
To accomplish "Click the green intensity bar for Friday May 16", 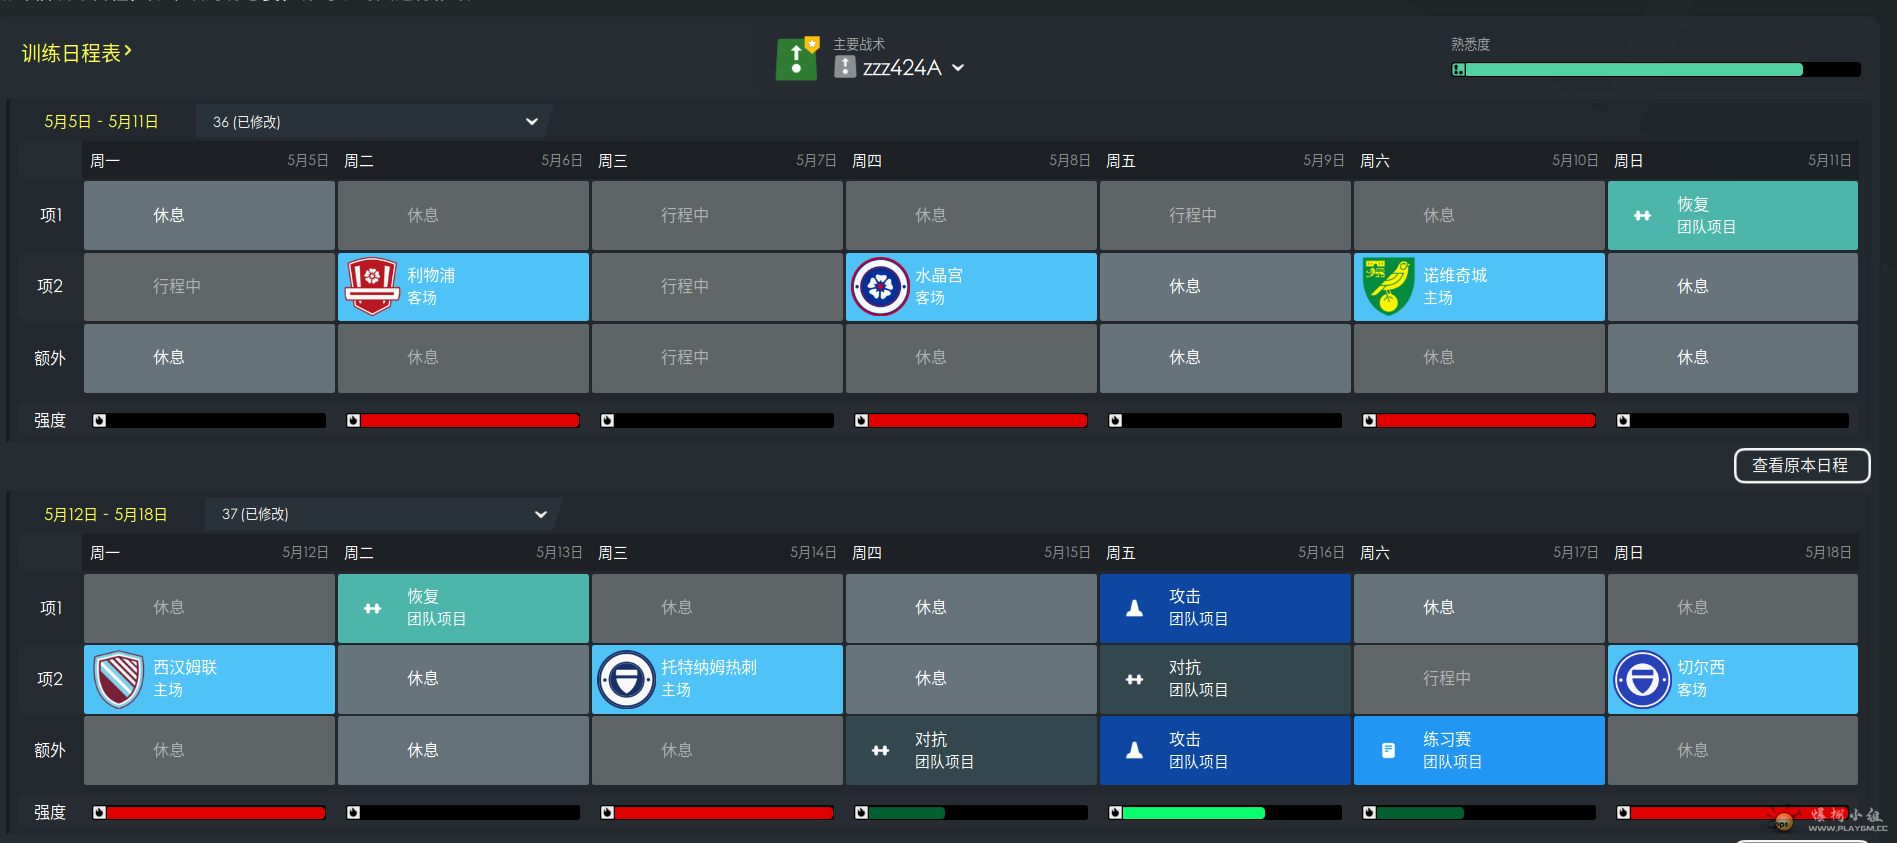I will [1193, 813].
